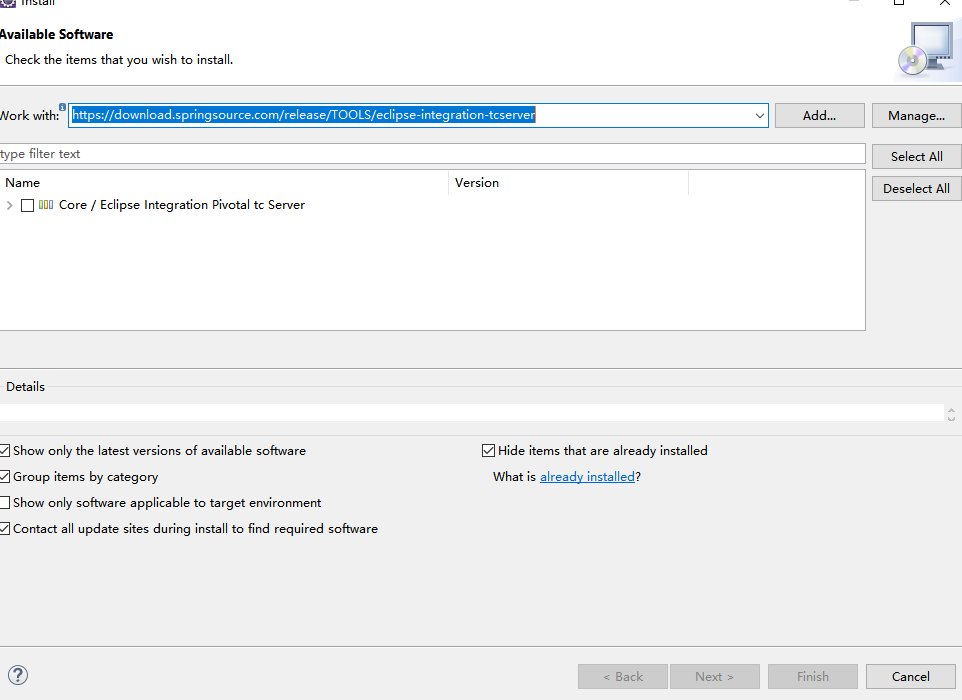Click the help question mark icon
This screenshot has height=700, width=962.
(x=18, y=675)
